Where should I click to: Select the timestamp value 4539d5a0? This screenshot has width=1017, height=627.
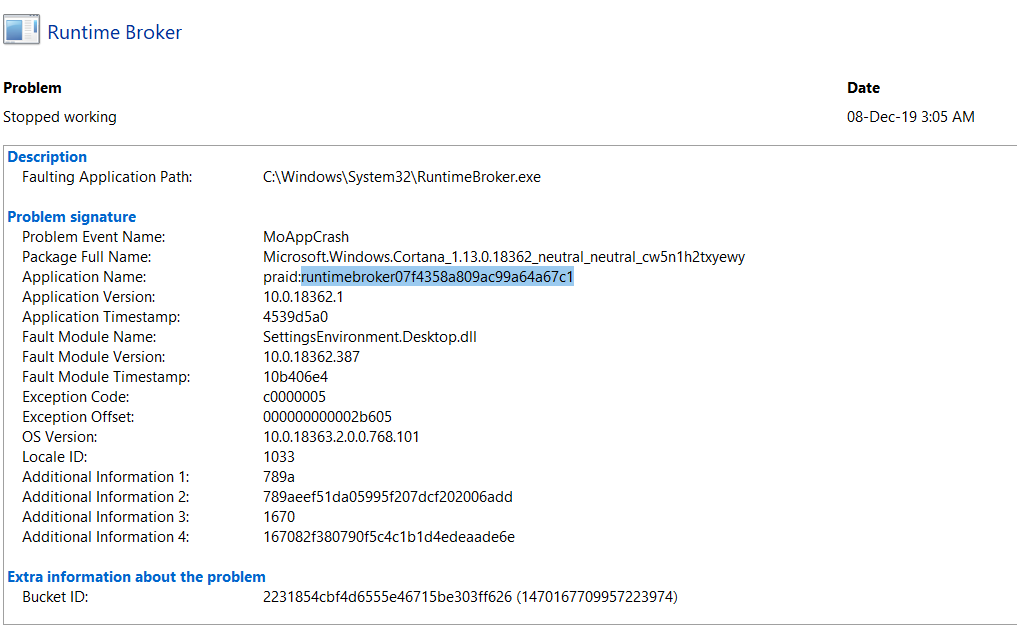point(295,317)
